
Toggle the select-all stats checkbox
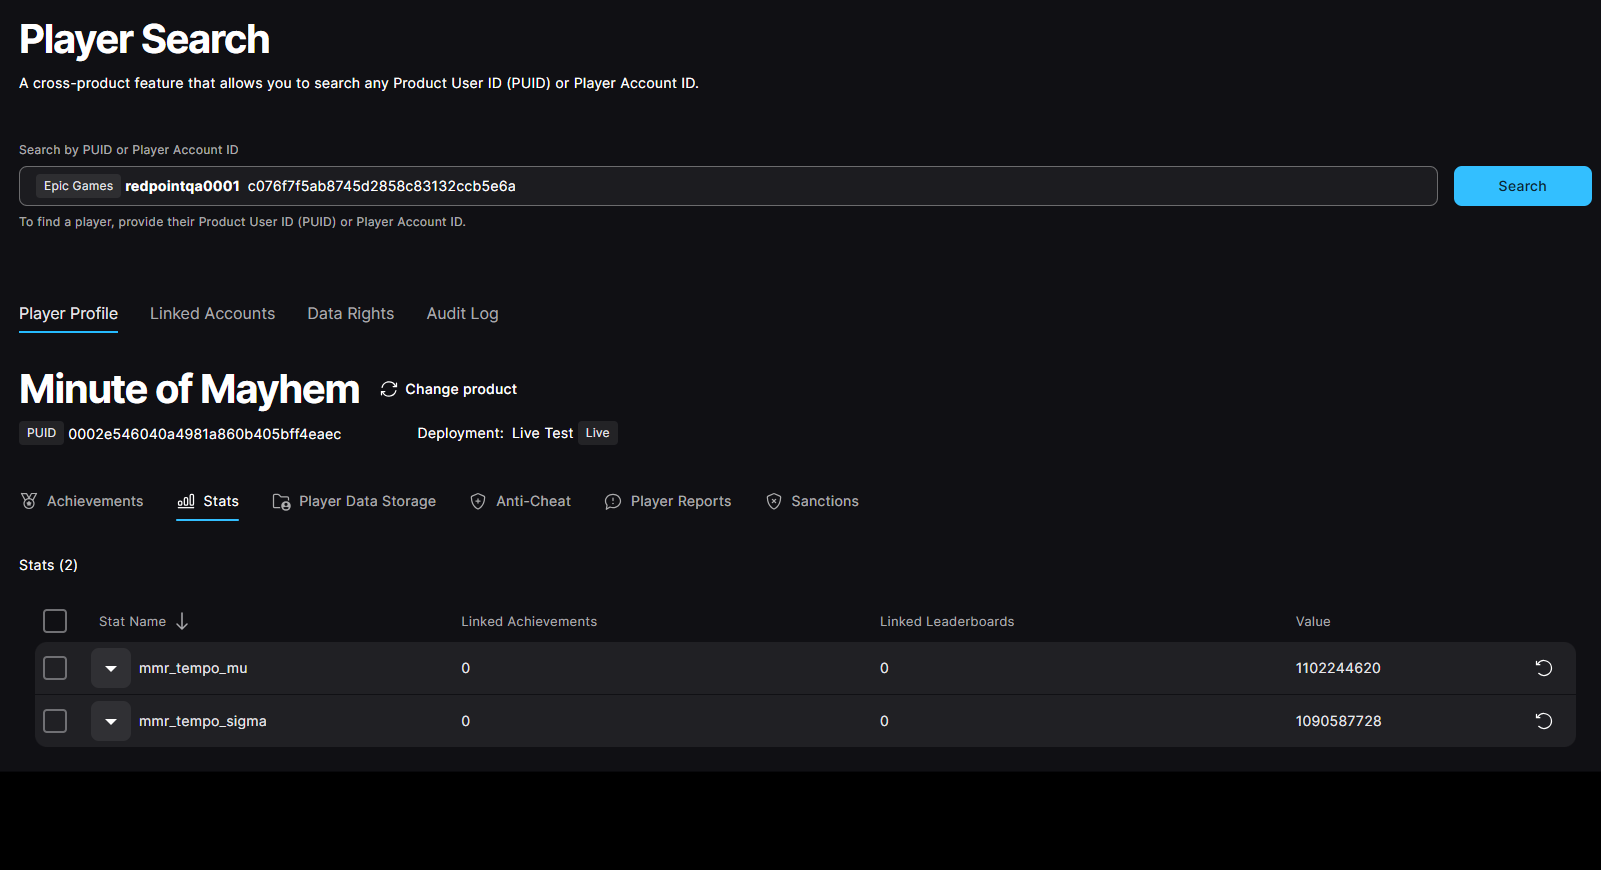(x=55, y=621)
